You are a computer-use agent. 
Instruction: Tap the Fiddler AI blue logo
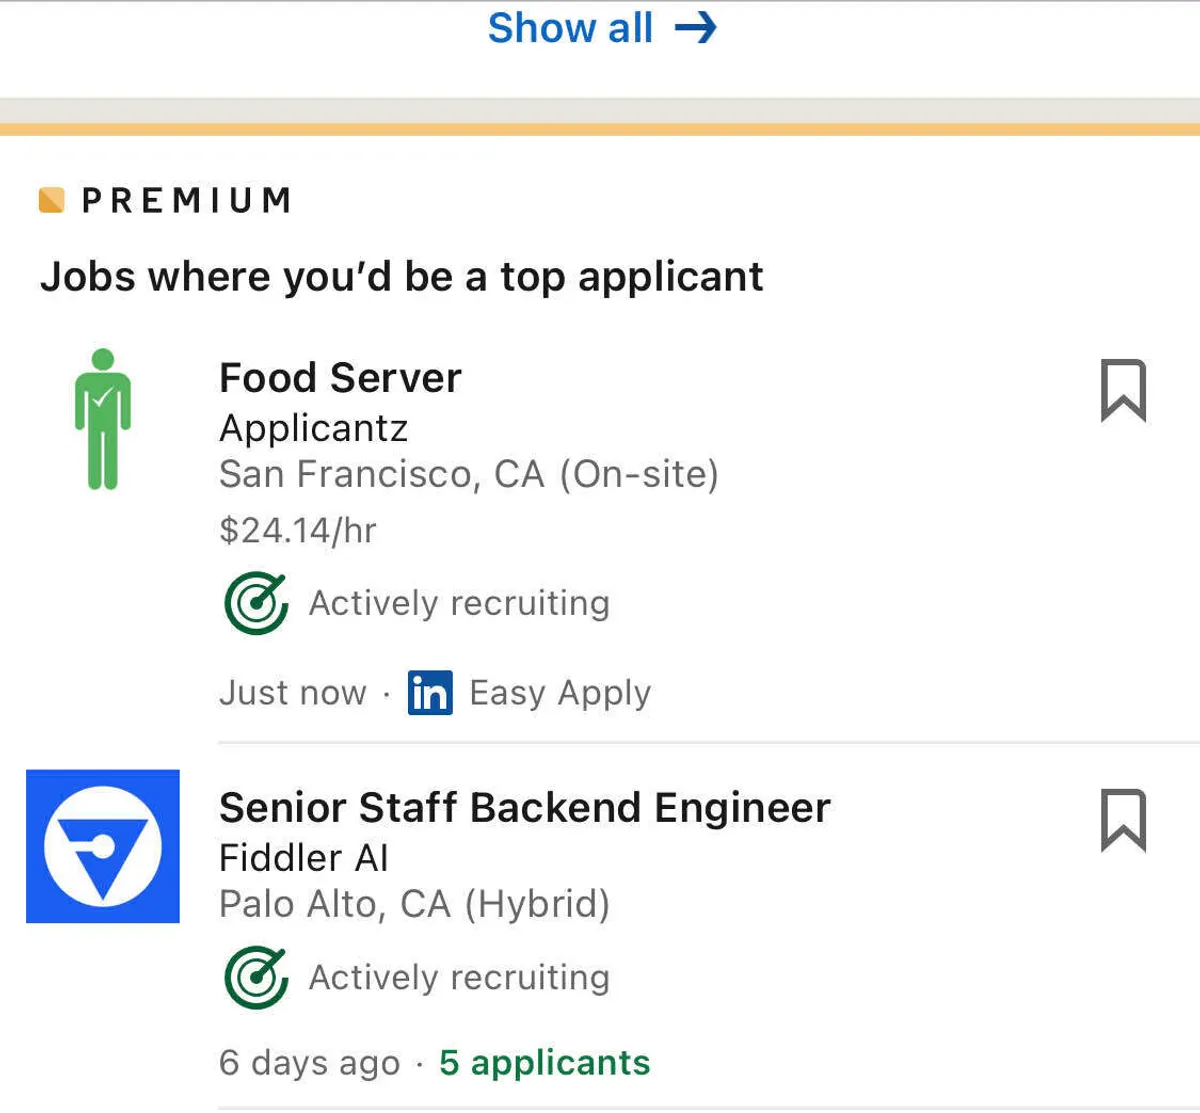click(103, 846)
